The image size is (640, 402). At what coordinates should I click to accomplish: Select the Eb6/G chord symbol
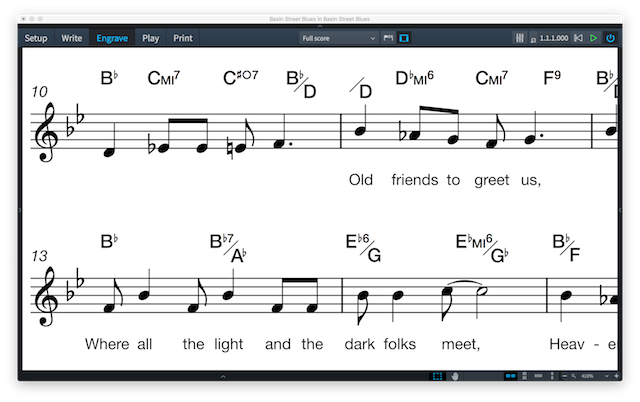[363, 248]
